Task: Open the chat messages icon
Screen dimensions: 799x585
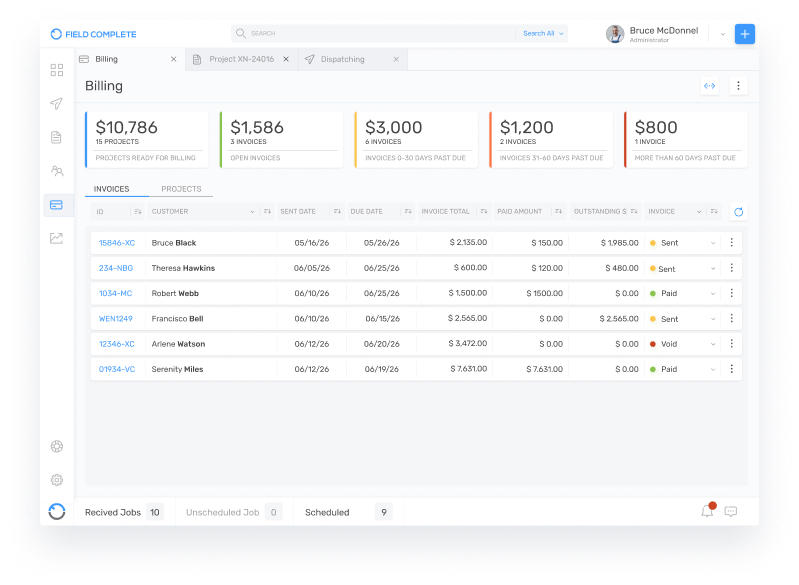Action: [x=731, y=511]
